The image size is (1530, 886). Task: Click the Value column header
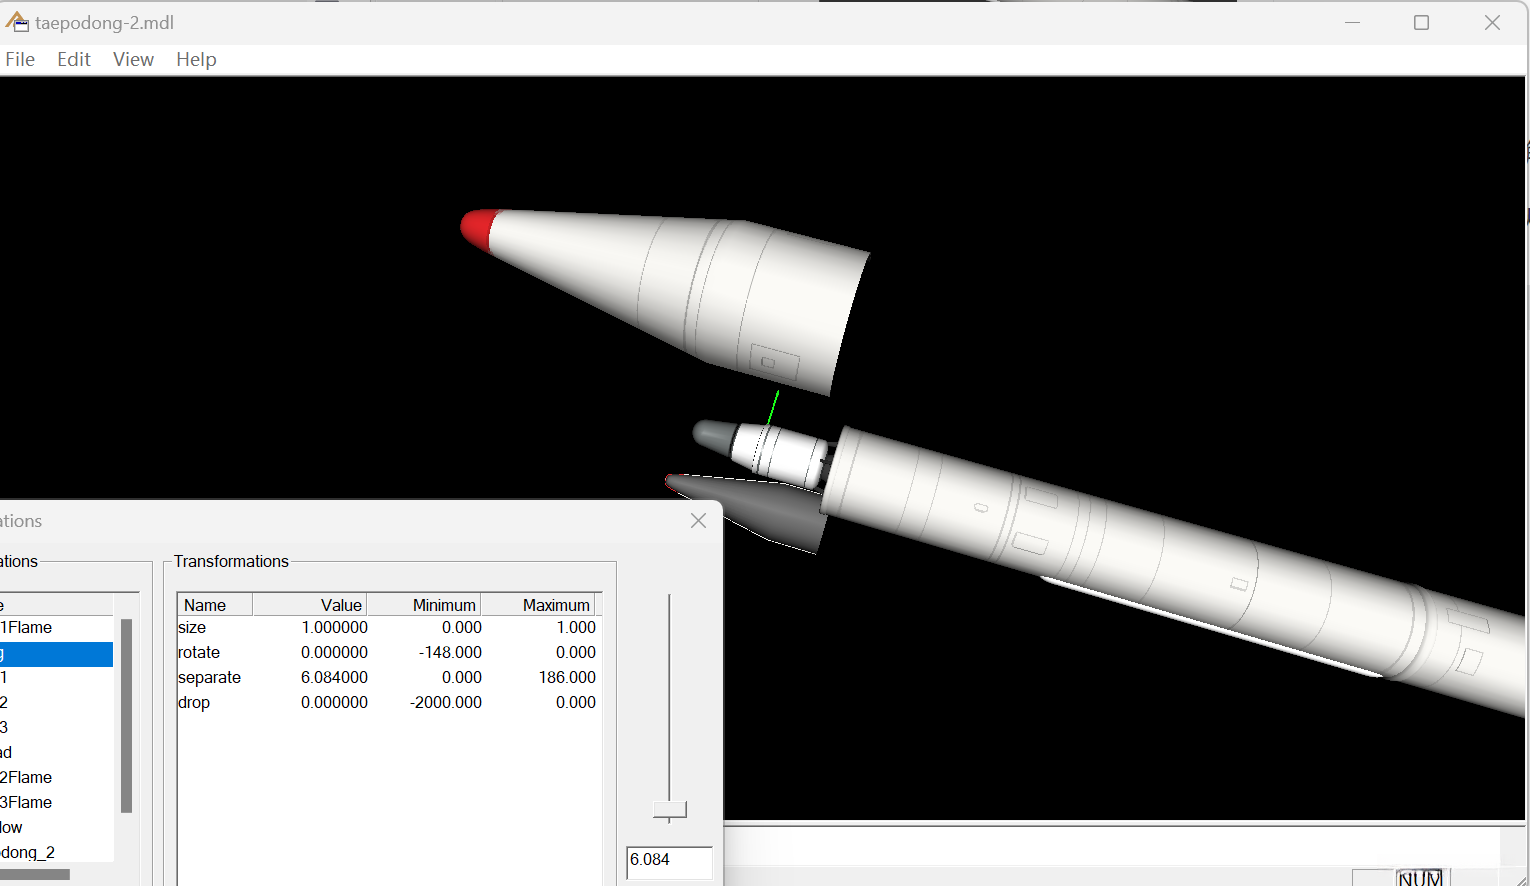pos(310,605)
